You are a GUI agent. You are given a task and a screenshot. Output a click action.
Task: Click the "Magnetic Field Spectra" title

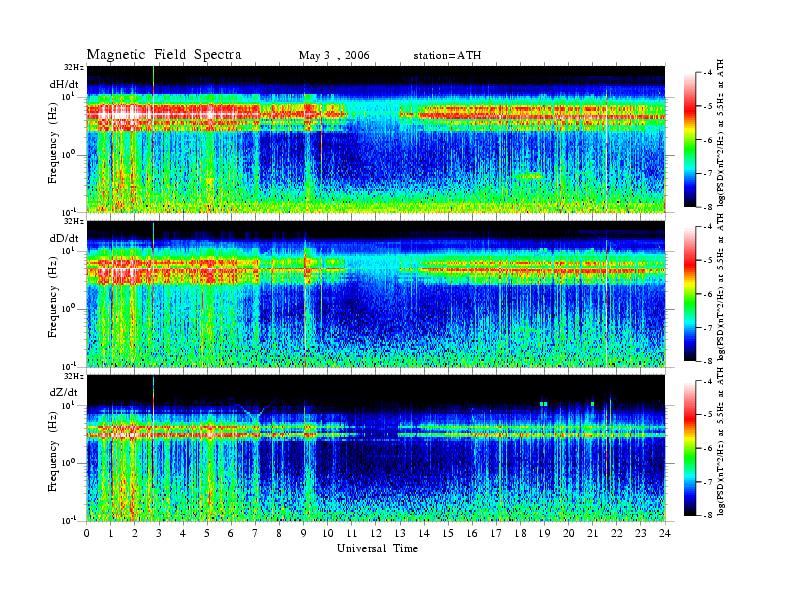(x=164, y=55)
